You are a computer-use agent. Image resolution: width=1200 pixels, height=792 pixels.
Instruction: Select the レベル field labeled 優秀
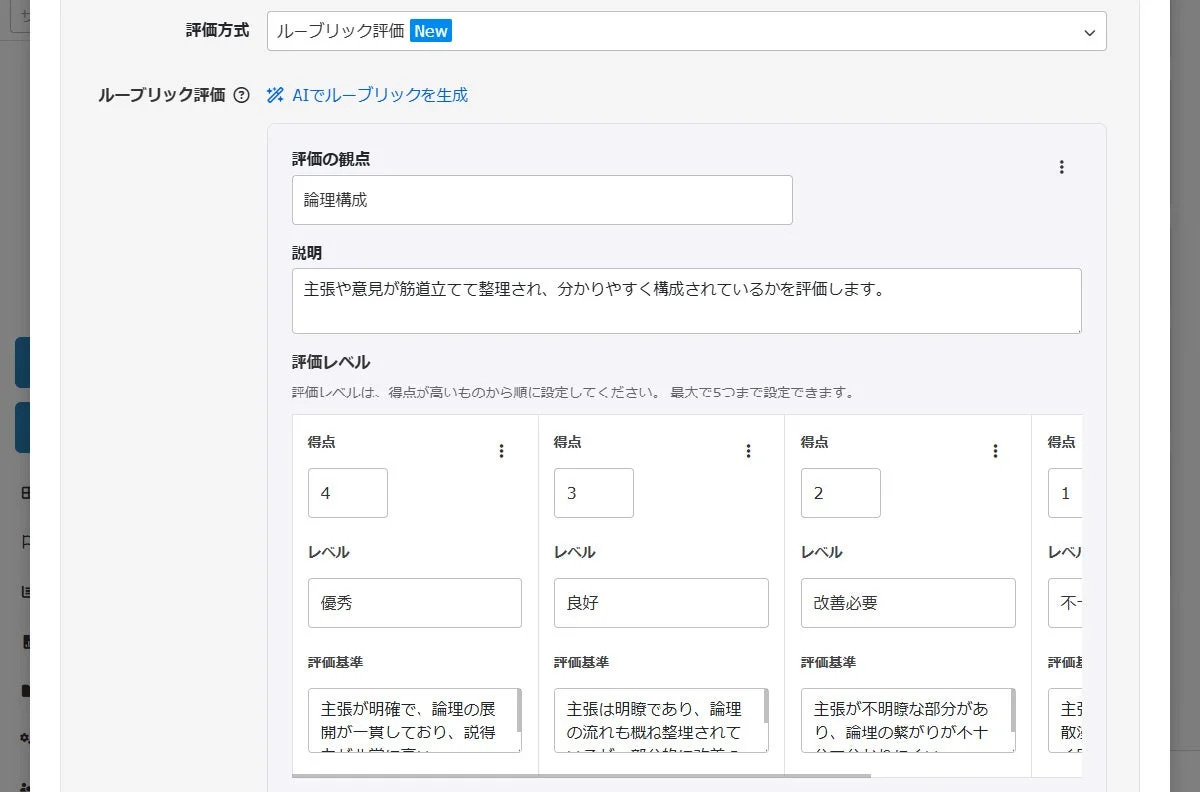[x=414, y=603]
